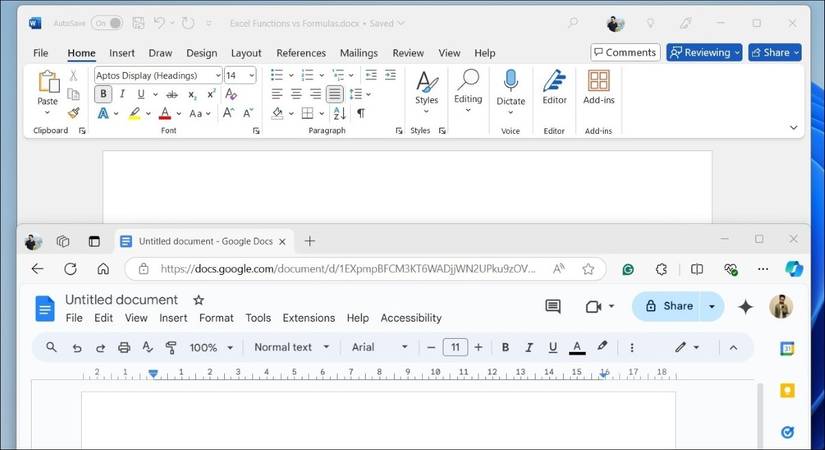Screen dimensions: 825x450
Task: Click Word text highlight color marker
Action: tap(135, 113)
